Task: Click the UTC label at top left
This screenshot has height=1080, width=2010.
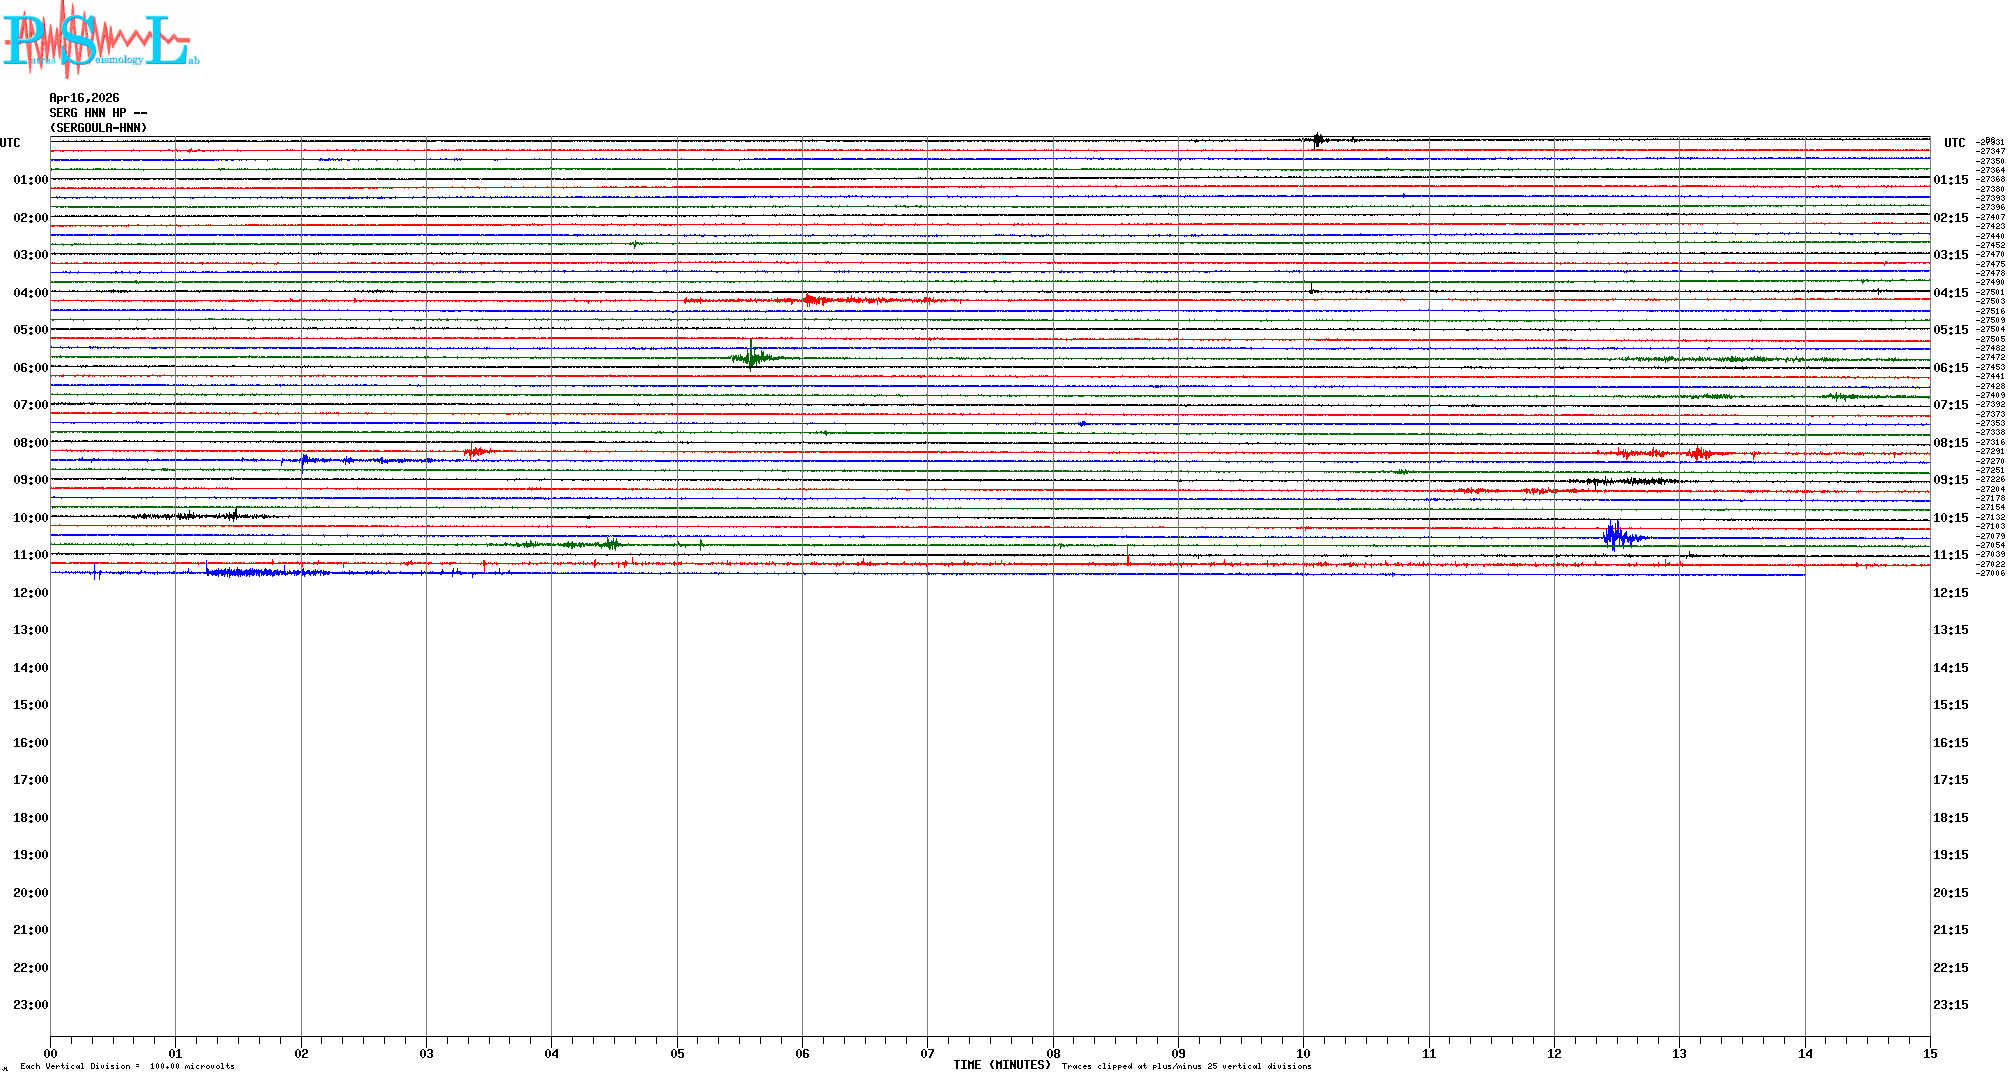Action: [10, 143]
